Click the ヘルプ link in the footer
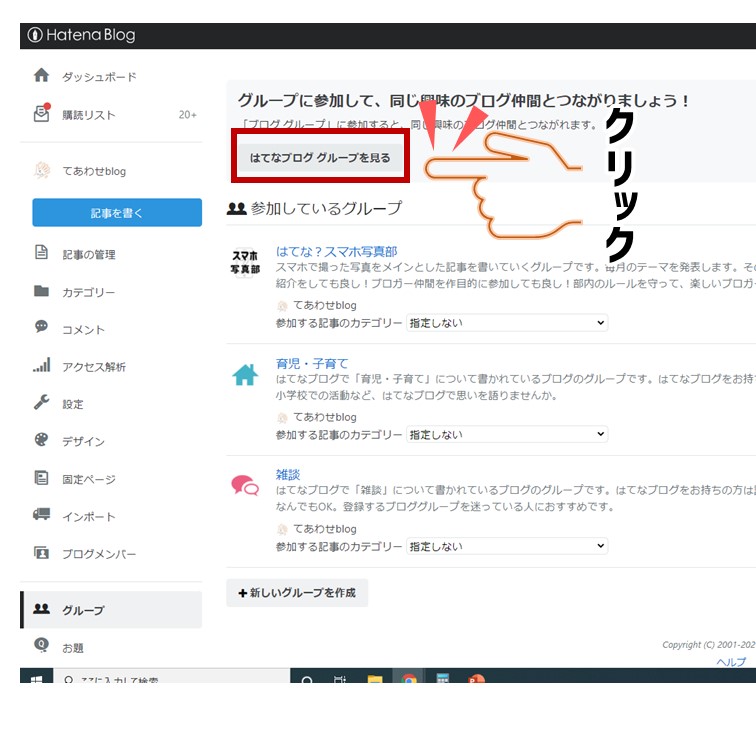 [x=731, y=662]
